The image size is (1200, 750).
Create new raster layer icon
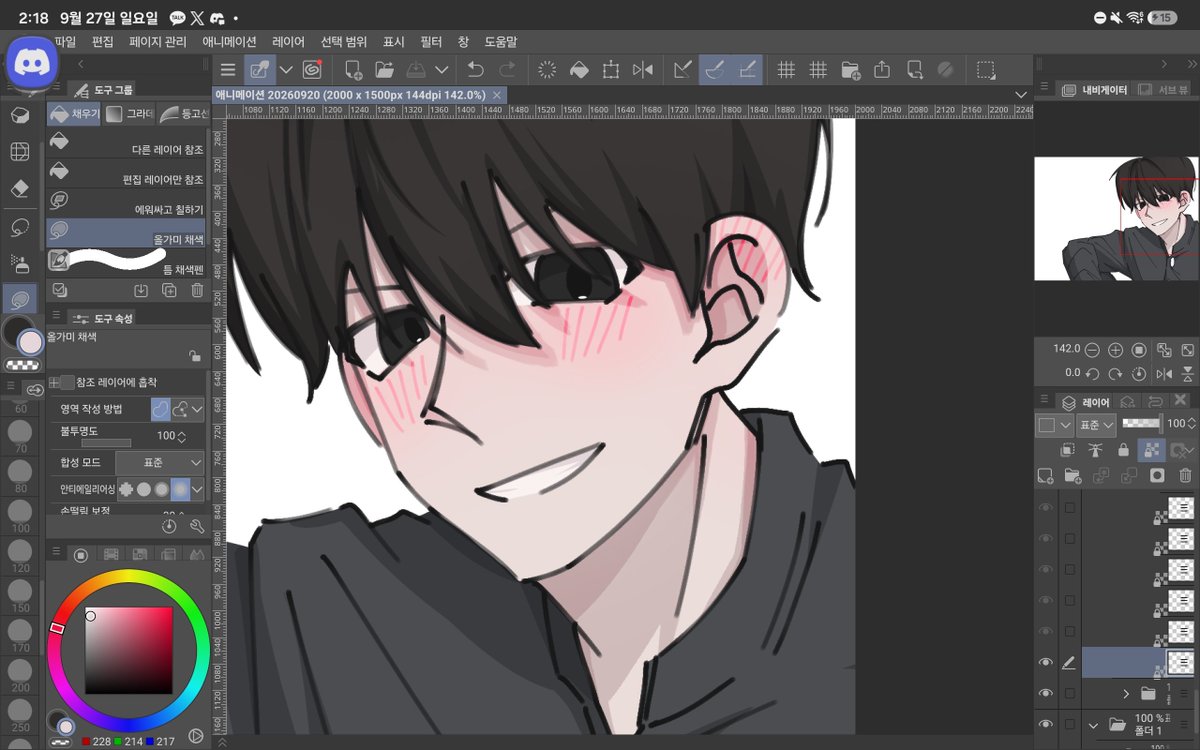(1046, 475)
